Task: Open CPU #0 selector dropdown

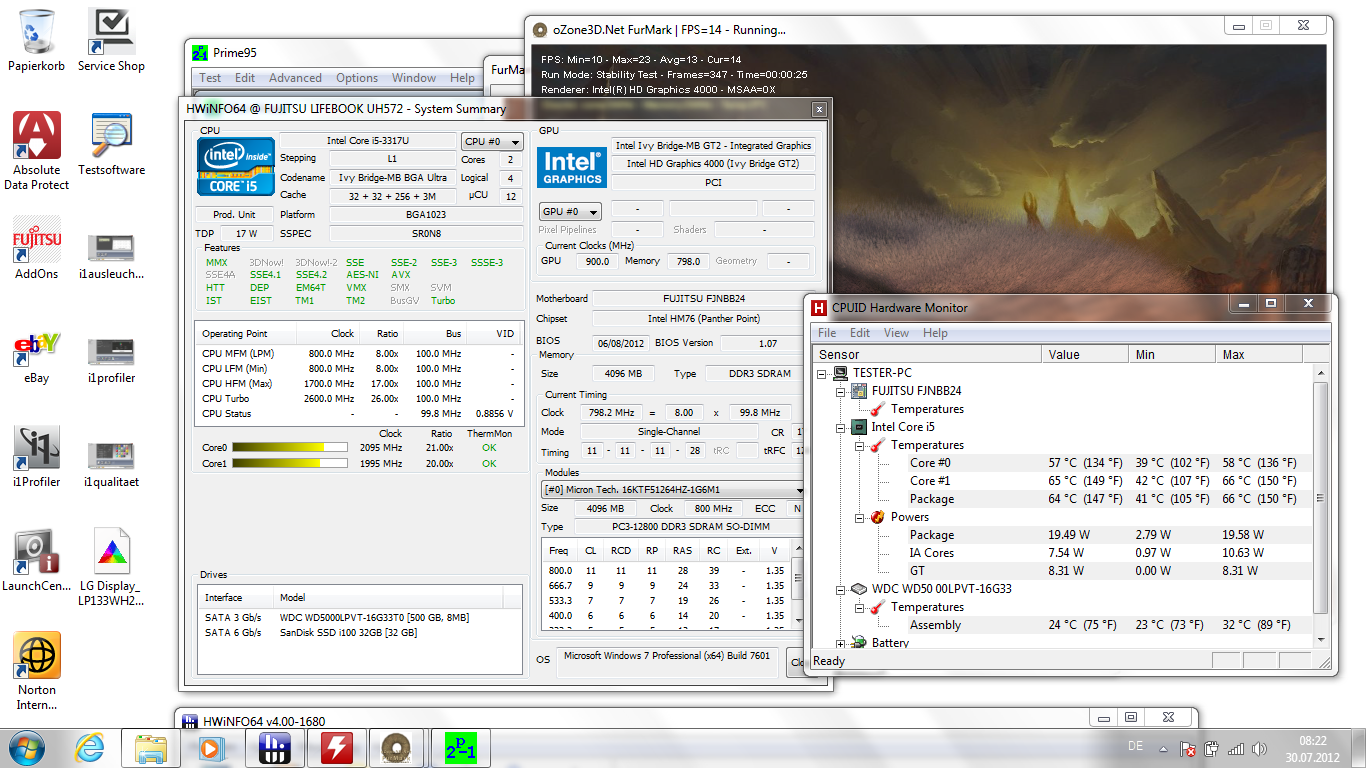Action: click(x=492, y=142)
